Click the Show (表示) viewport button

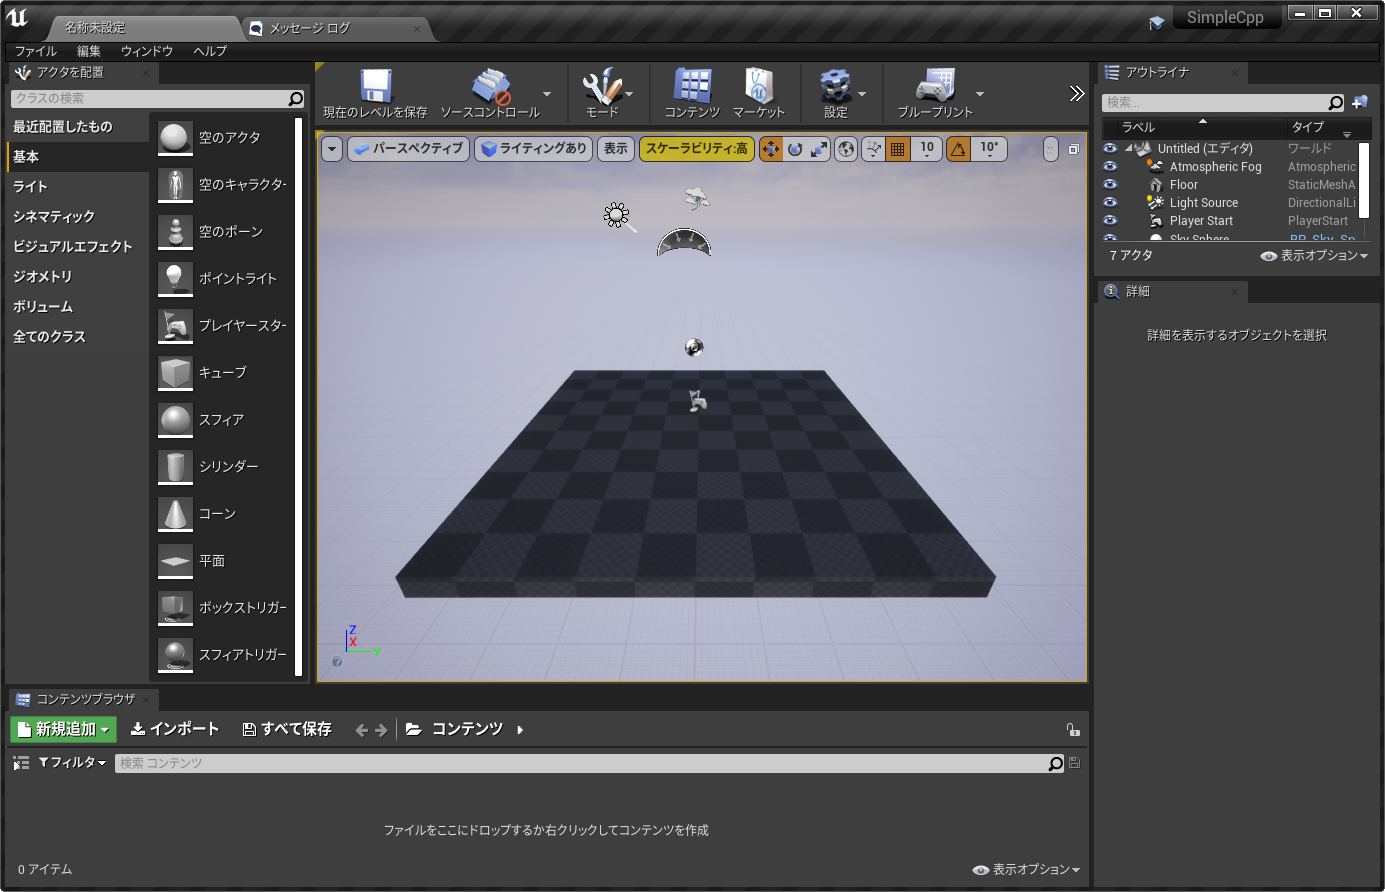tap(616, 149)
